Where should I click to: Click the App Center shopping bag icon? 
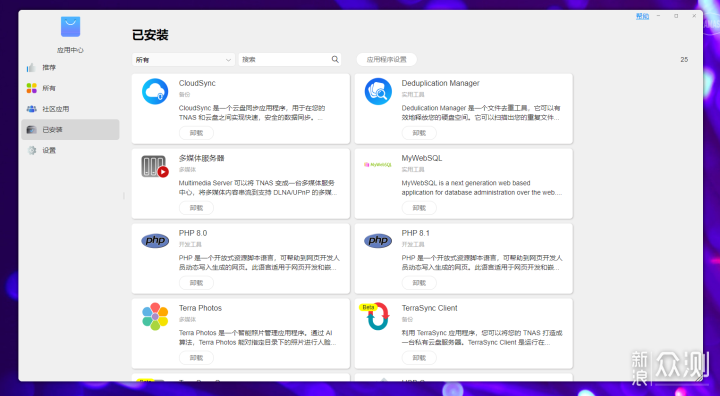70,27
